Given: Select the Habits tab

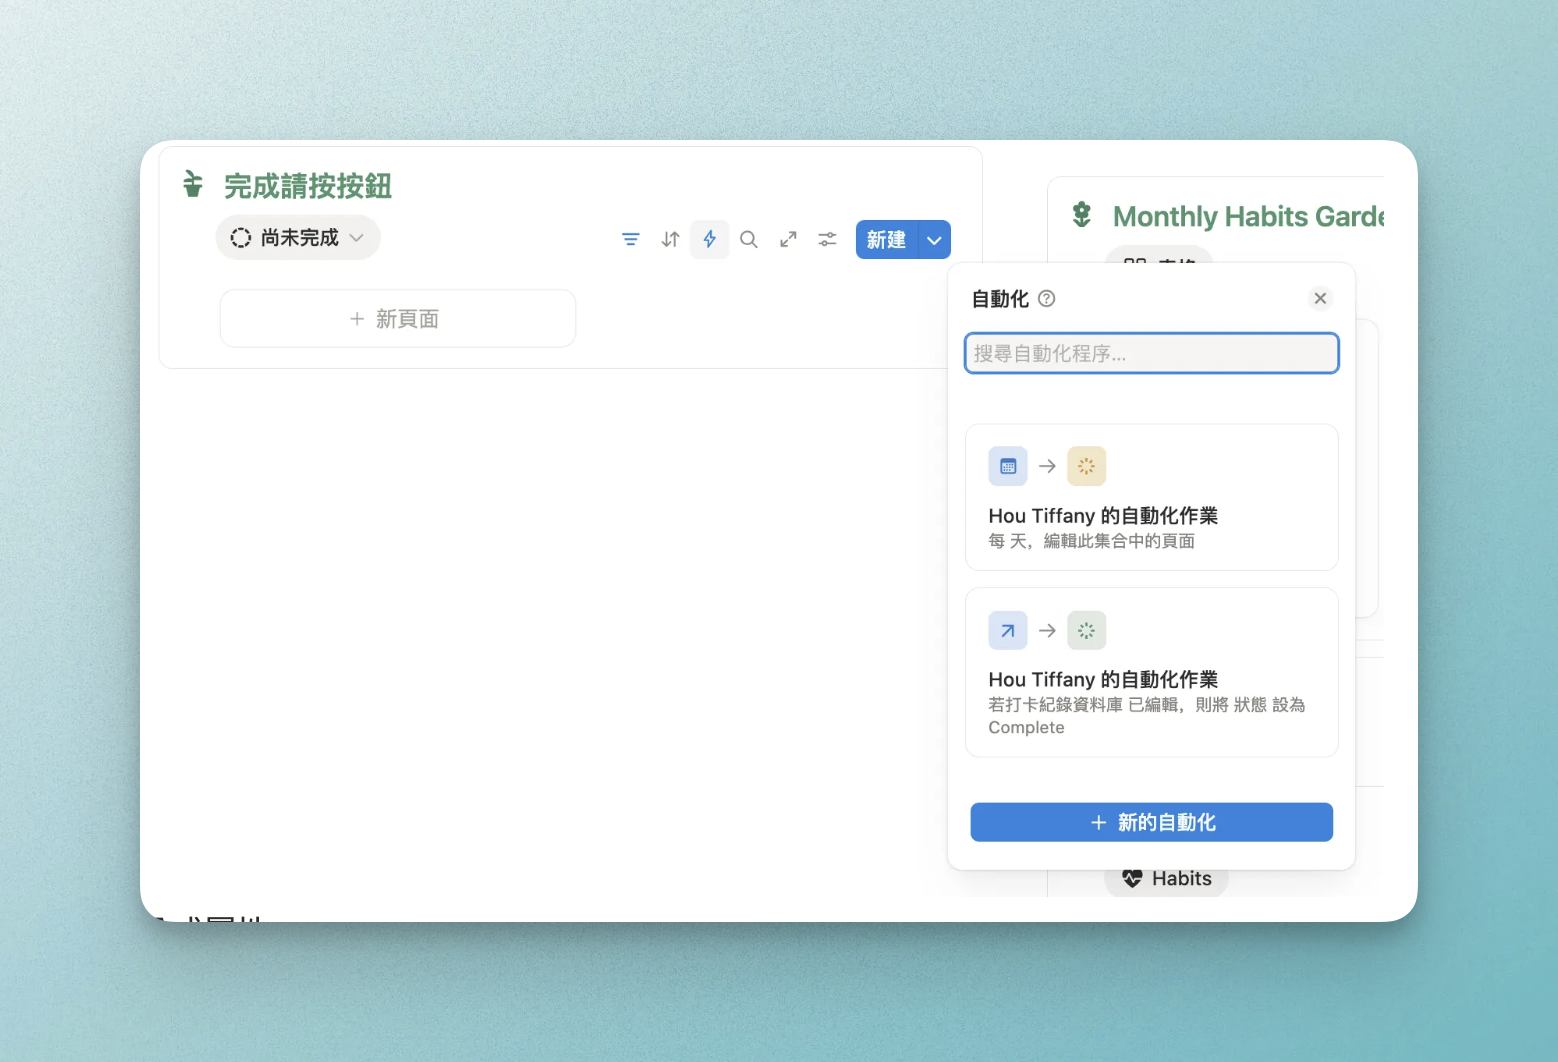Looking at the screenshot, I should [x=1166, y=879].
